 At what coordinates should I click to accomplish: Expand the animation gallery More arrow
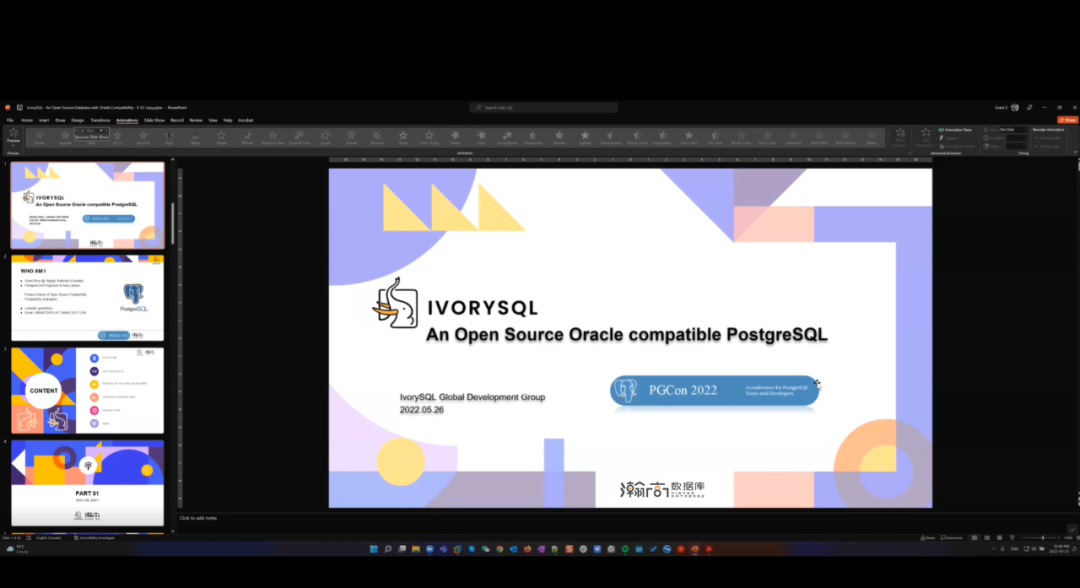point(887,145)
